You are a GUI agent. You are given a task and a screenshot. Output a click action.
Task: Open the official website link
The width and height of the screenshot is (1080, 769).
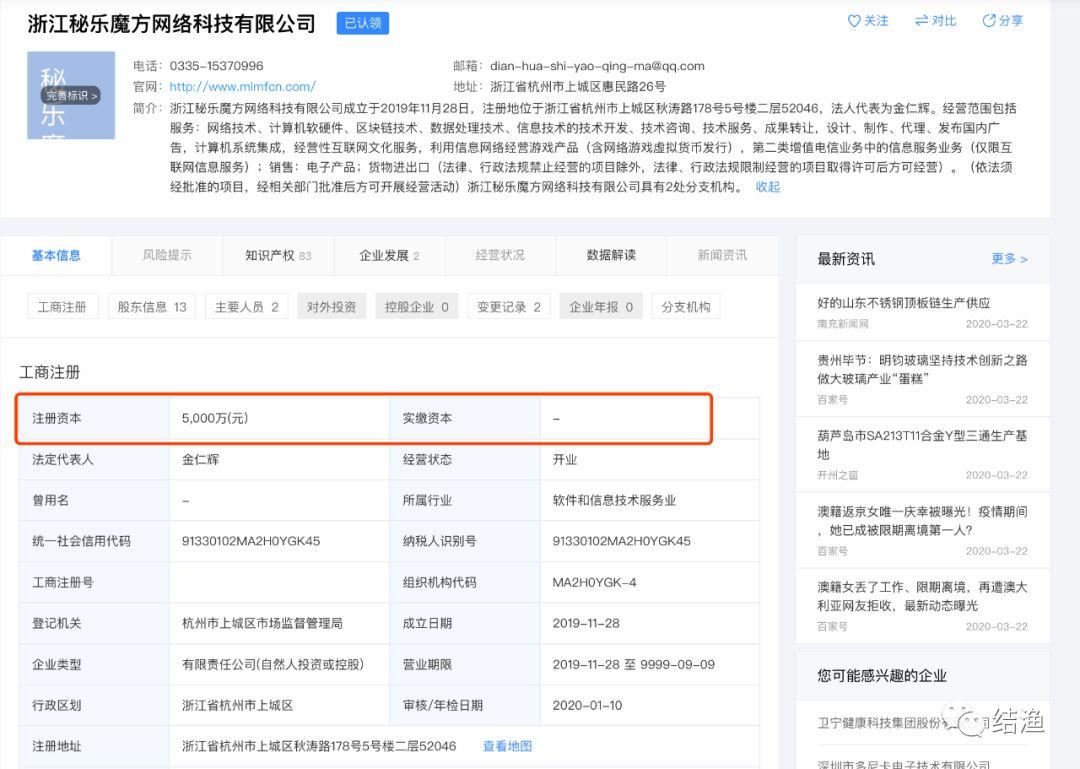coord(242,87)
